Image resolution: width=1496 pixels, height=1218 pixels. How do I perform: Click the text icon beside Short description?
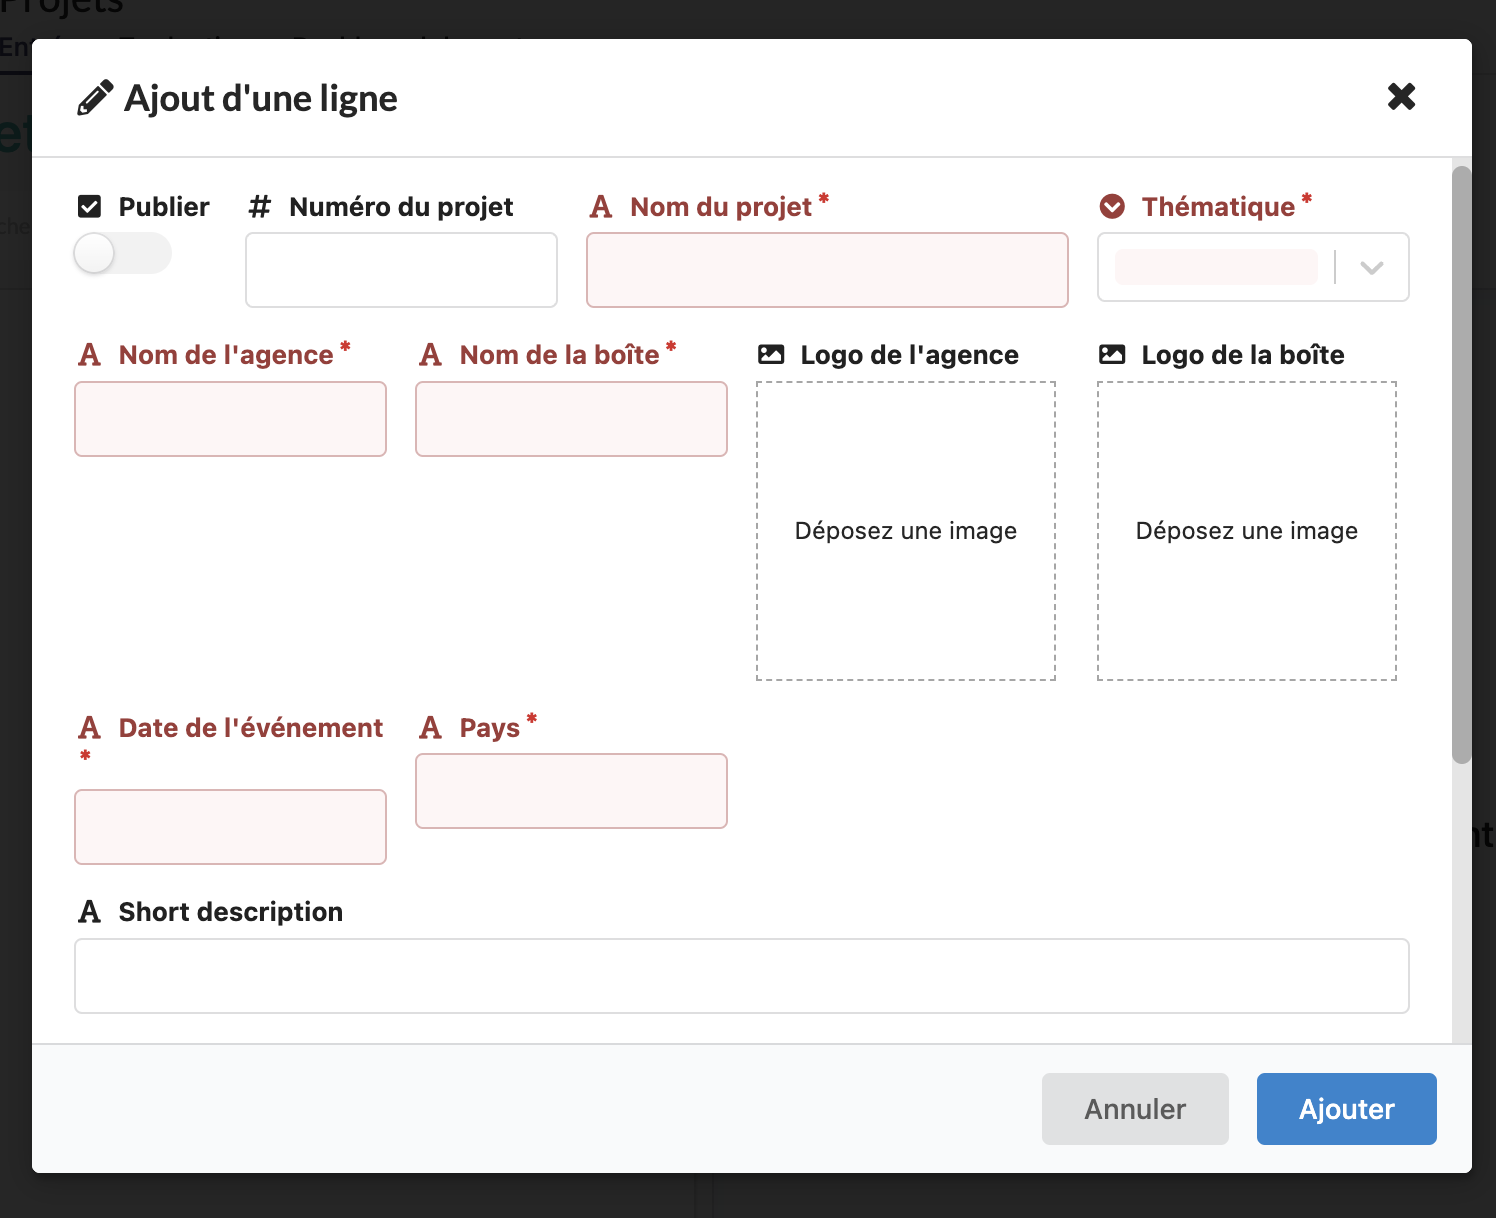pyautogui.click(x=90, y=912)
